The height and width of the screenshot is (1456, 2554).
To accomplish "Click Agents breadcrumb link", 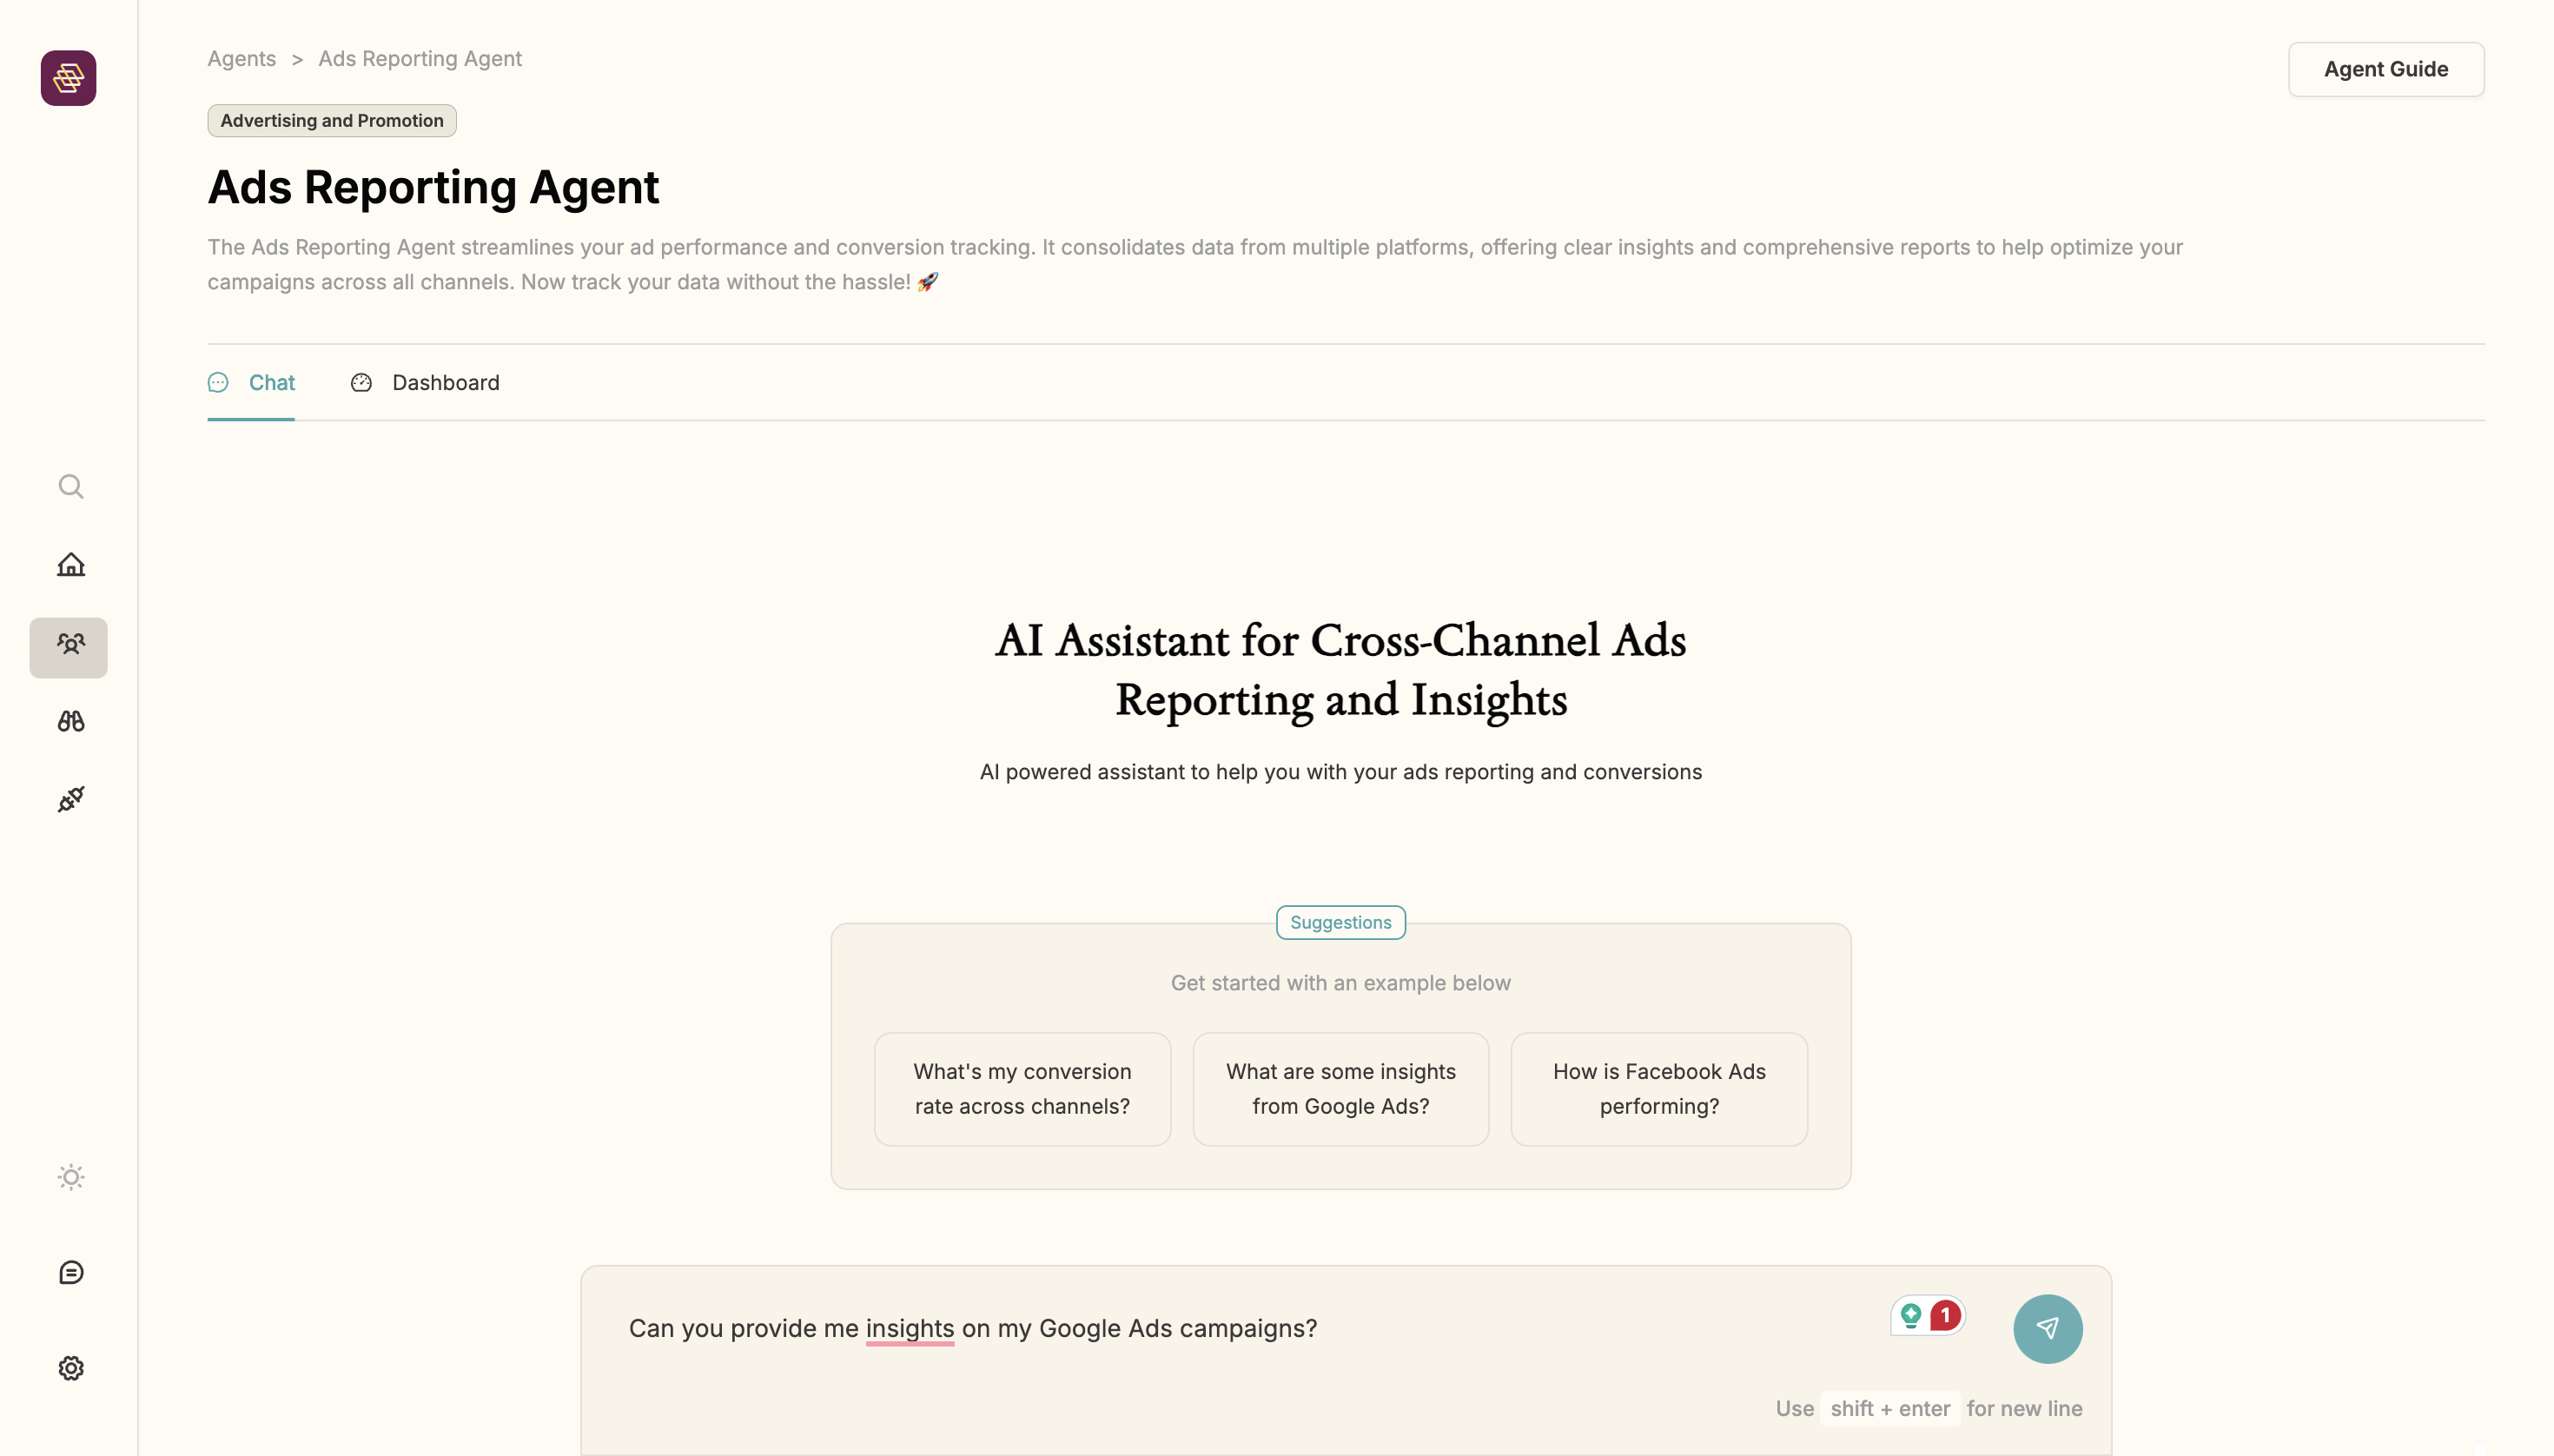I will point(241,59).
